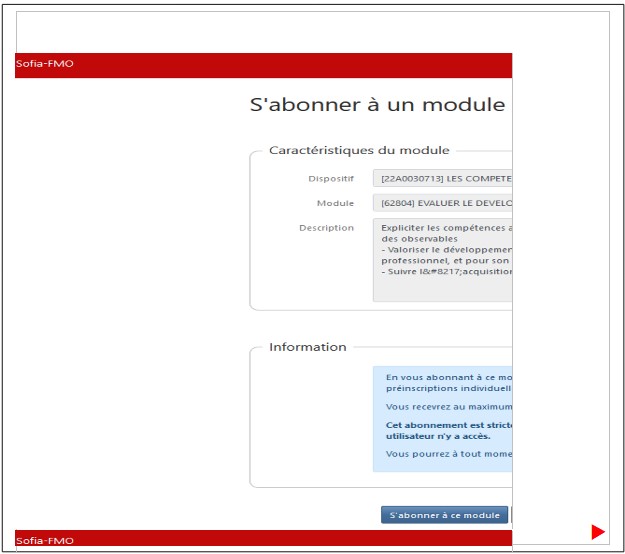Click the Dispositif field
Viewport: 625px width, 554px height.
pos(443,179)
